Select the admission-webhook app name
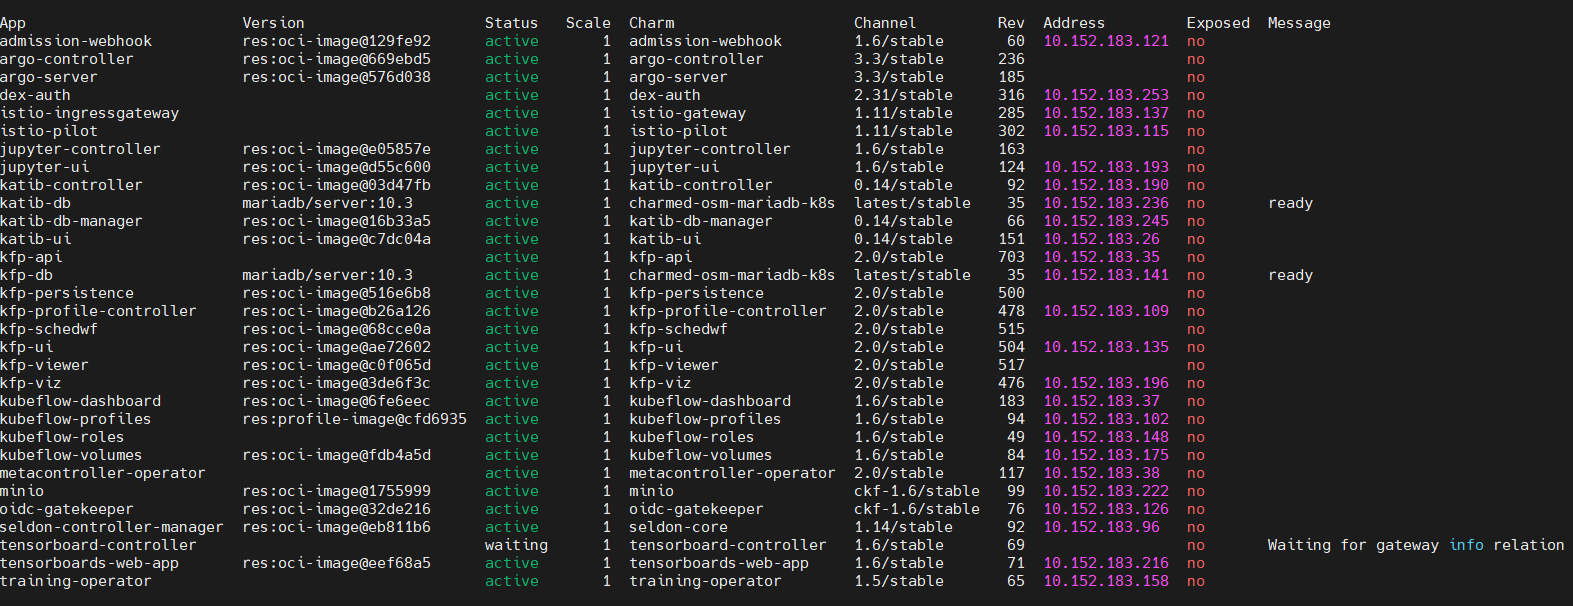Viewport: 1573px width, 606px height. coord(76,41)
